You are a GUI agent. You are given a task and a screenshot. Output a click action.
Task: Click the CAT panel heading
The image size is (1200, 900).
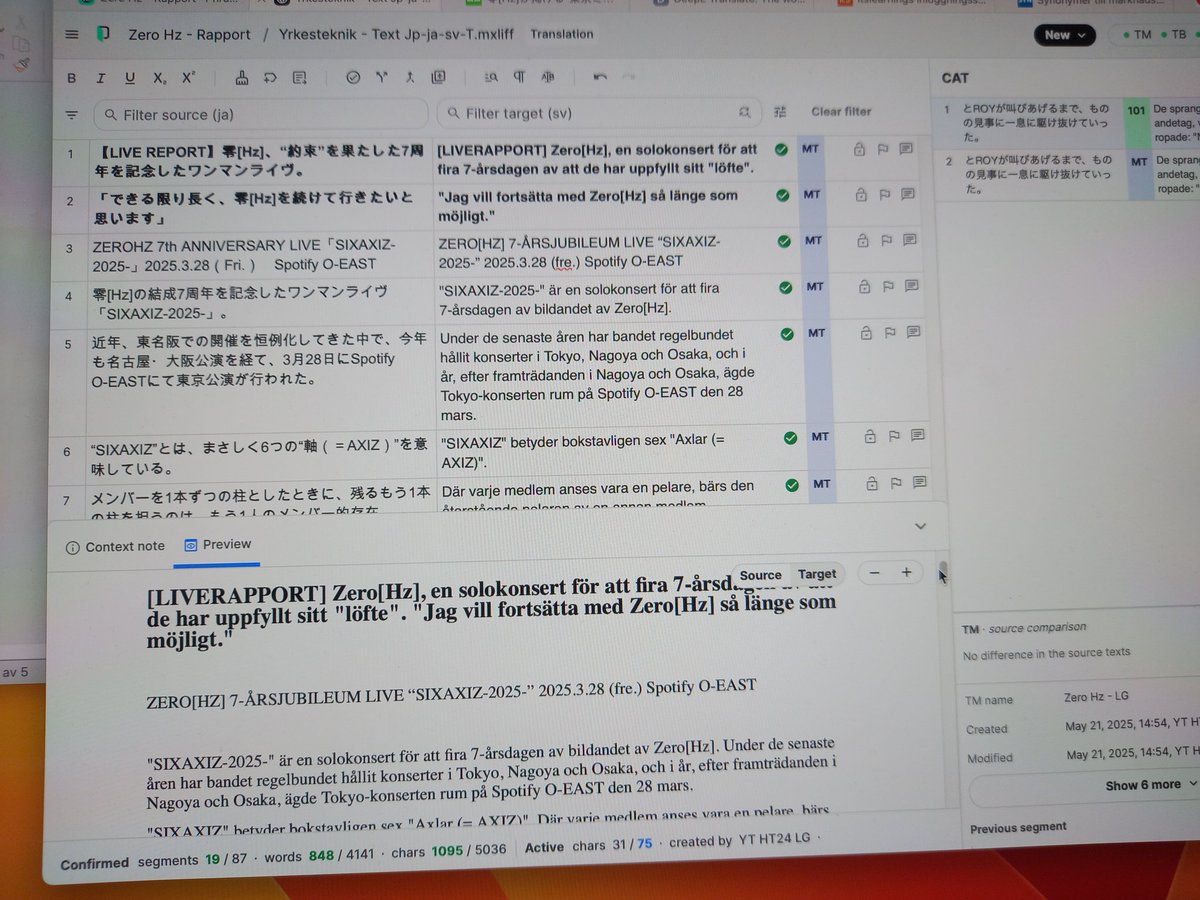point(955,78)
